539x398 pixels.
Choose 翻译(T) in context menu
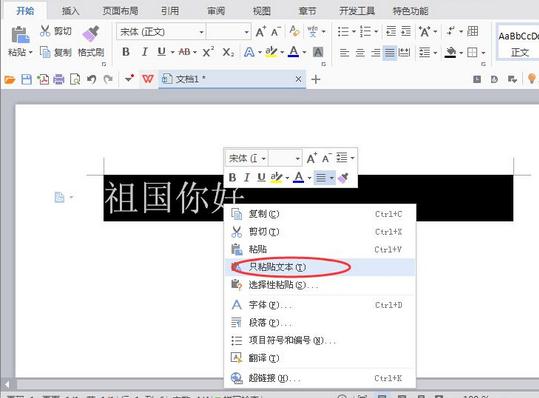pyautogui.click(x=320, y=358)
